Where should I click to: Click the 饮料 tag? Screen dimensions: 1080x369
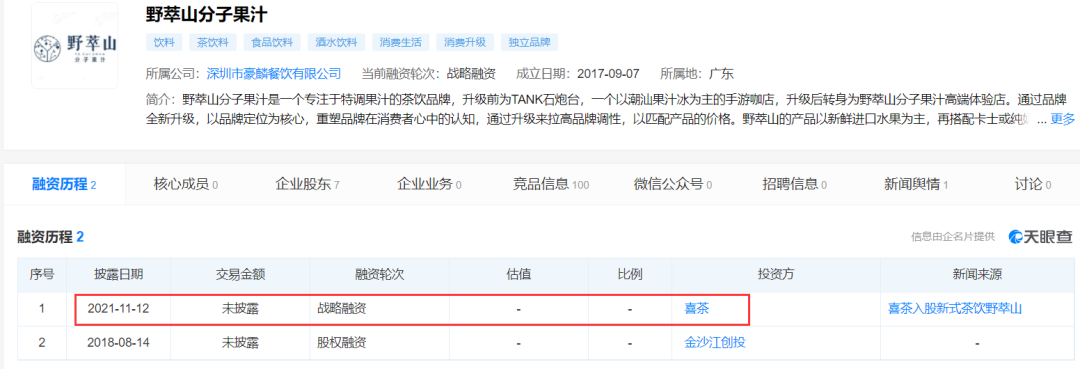164,43
